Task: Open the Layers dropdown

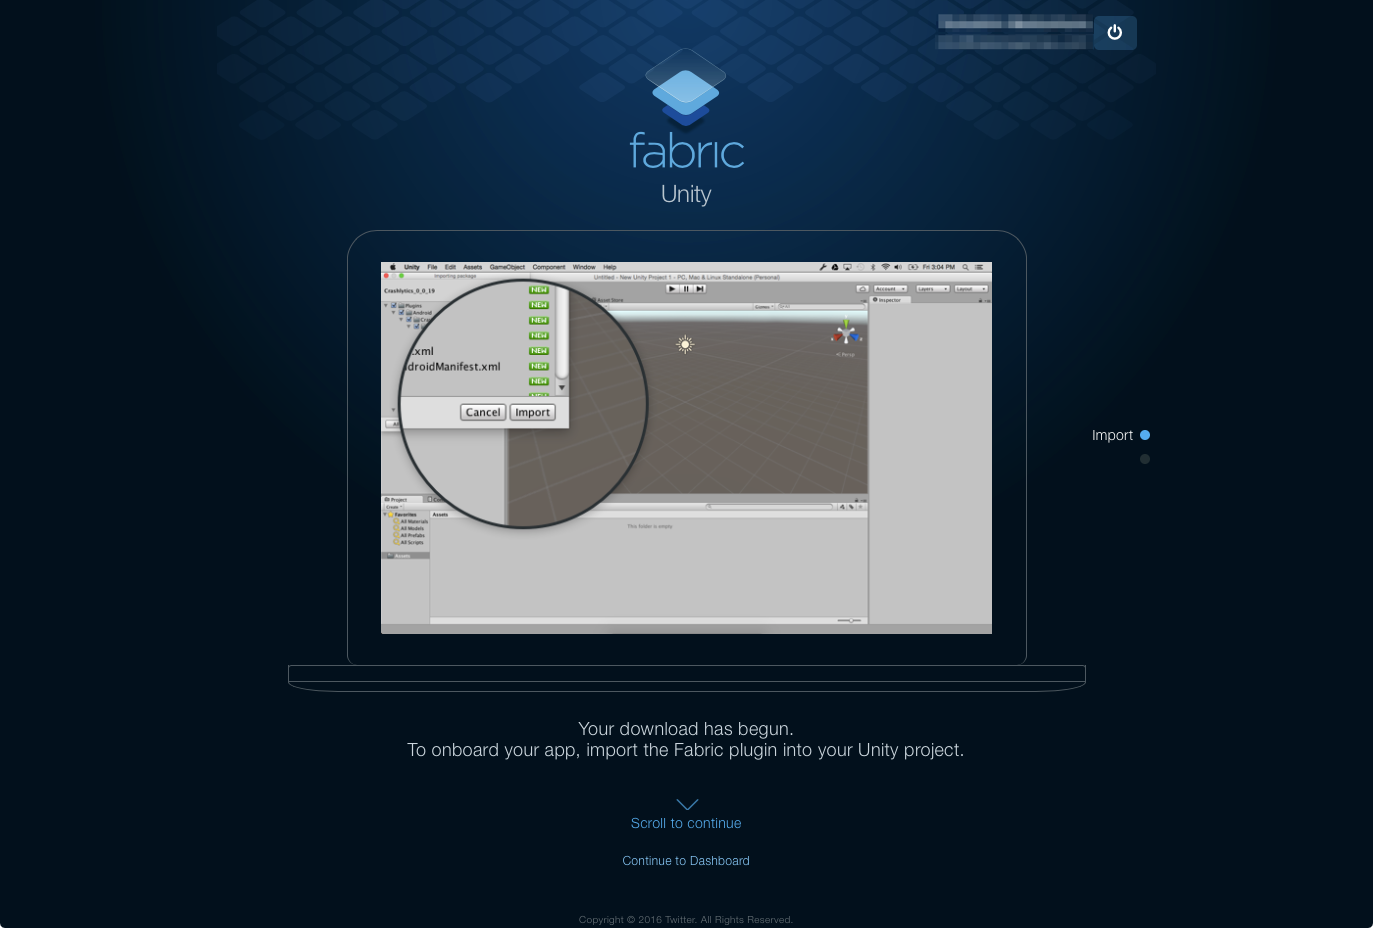Action: 932,289
